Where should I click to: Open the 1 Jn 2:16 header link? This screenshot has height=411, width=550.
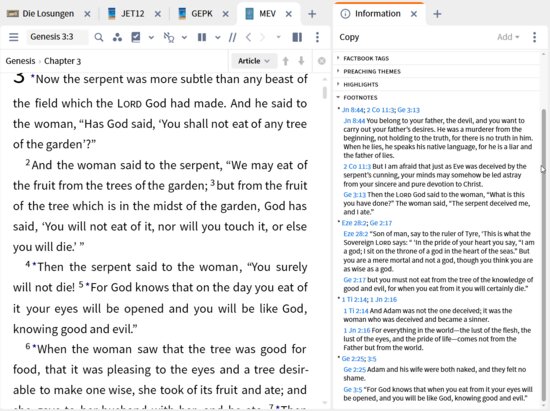tap(383, 299)
